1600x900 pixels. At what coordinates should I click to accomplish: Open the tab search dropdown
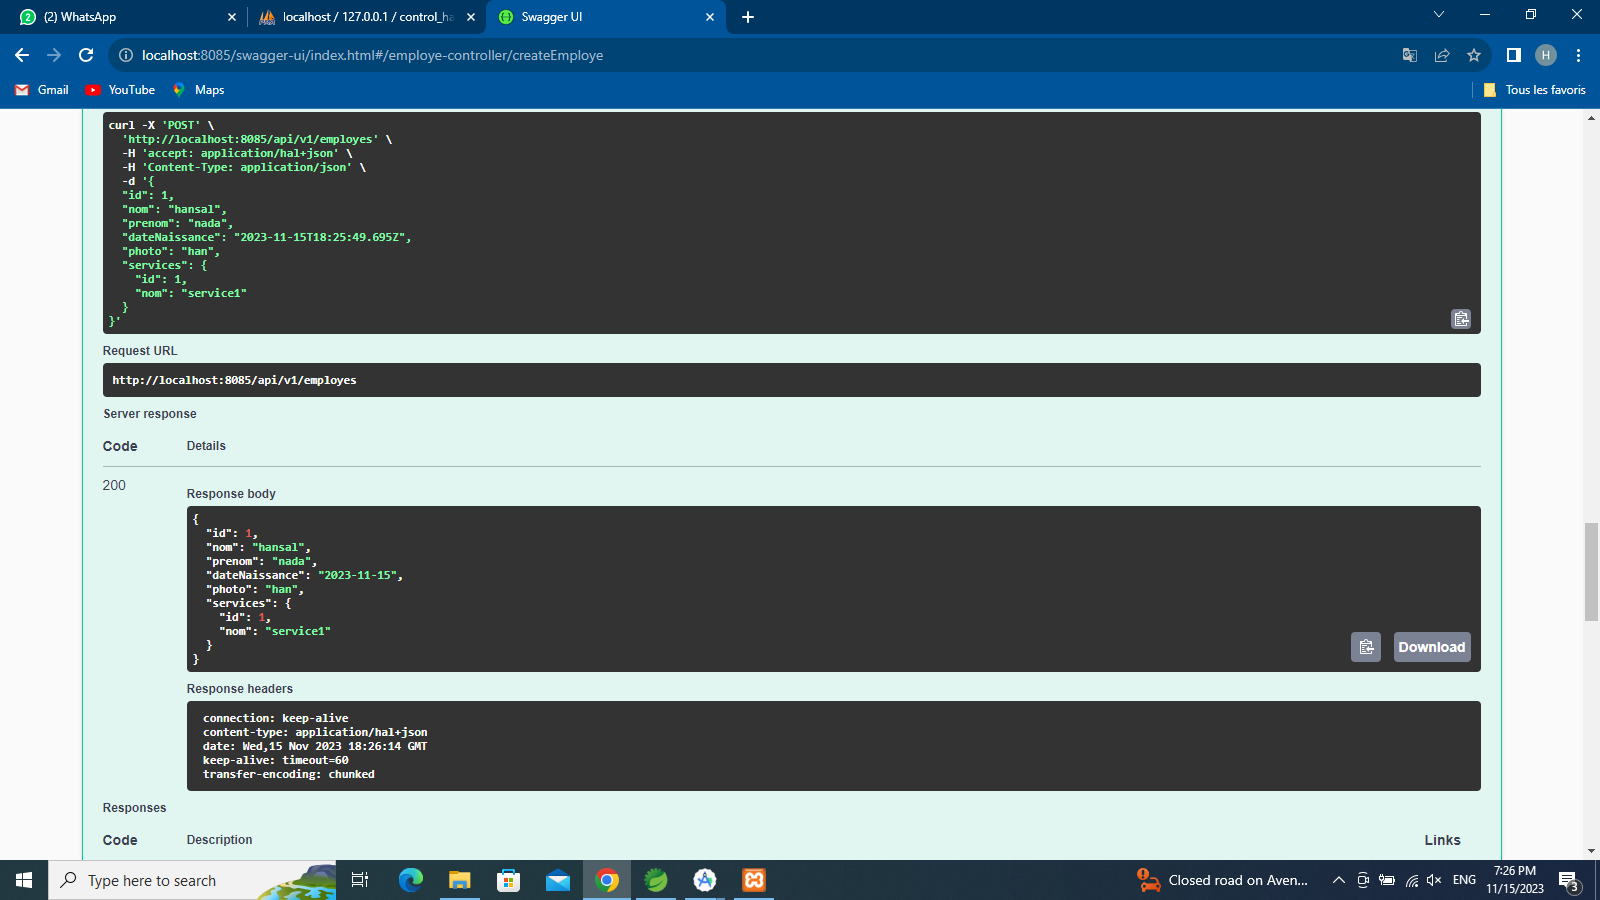(1437, 16)
